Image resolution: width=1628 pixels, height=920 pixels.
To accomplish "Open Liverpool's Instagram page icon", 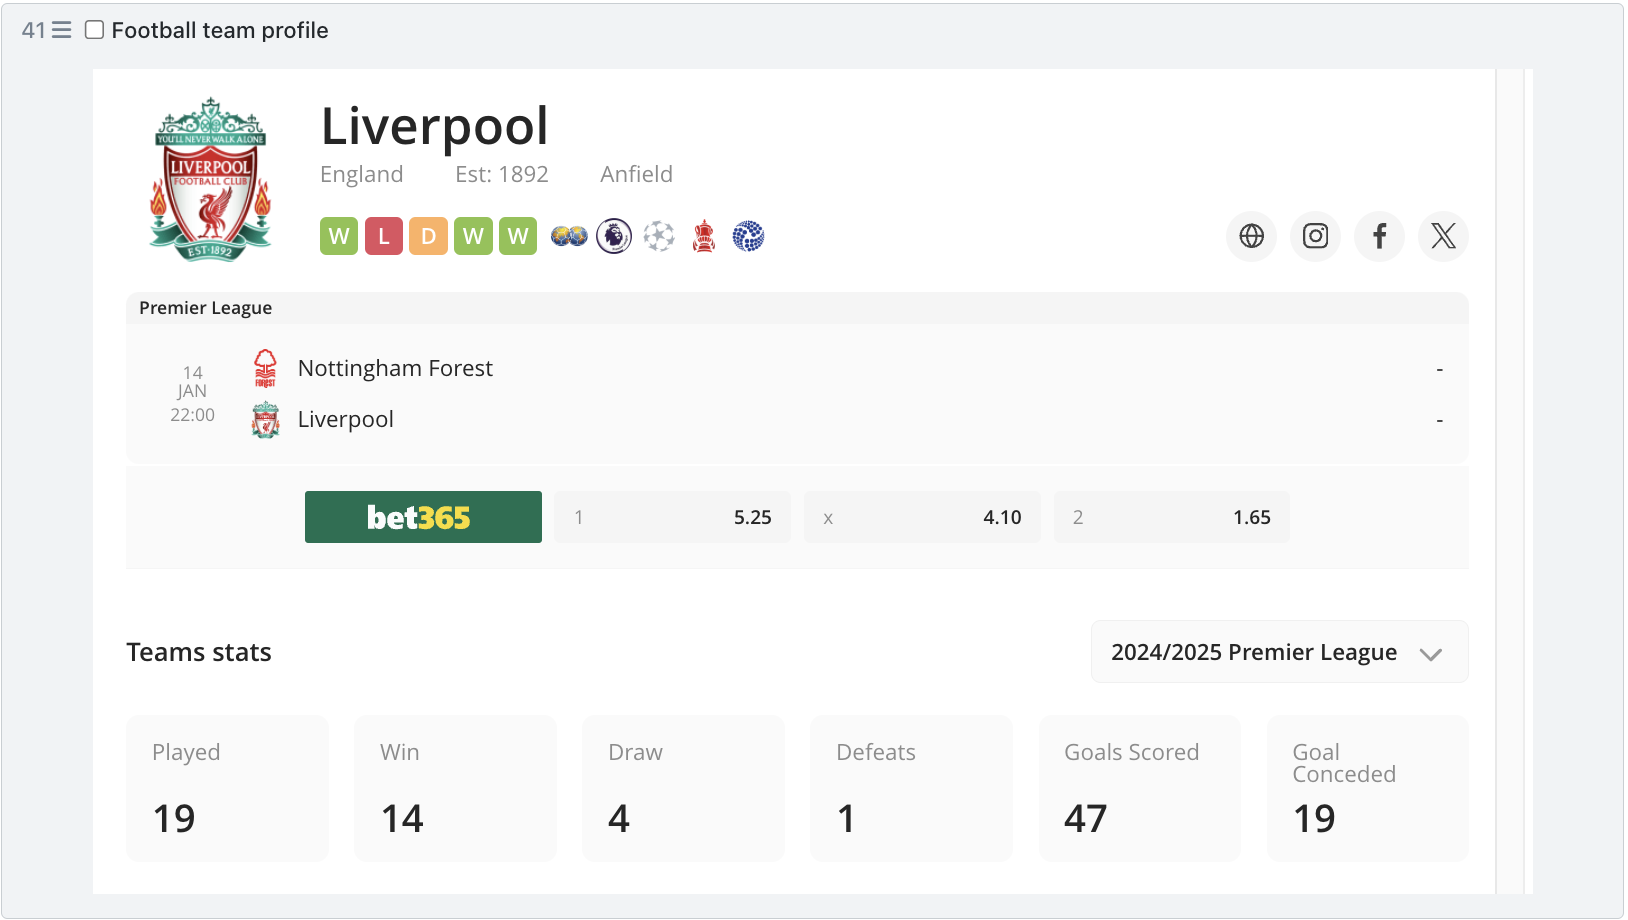I will click(1315, 236).
